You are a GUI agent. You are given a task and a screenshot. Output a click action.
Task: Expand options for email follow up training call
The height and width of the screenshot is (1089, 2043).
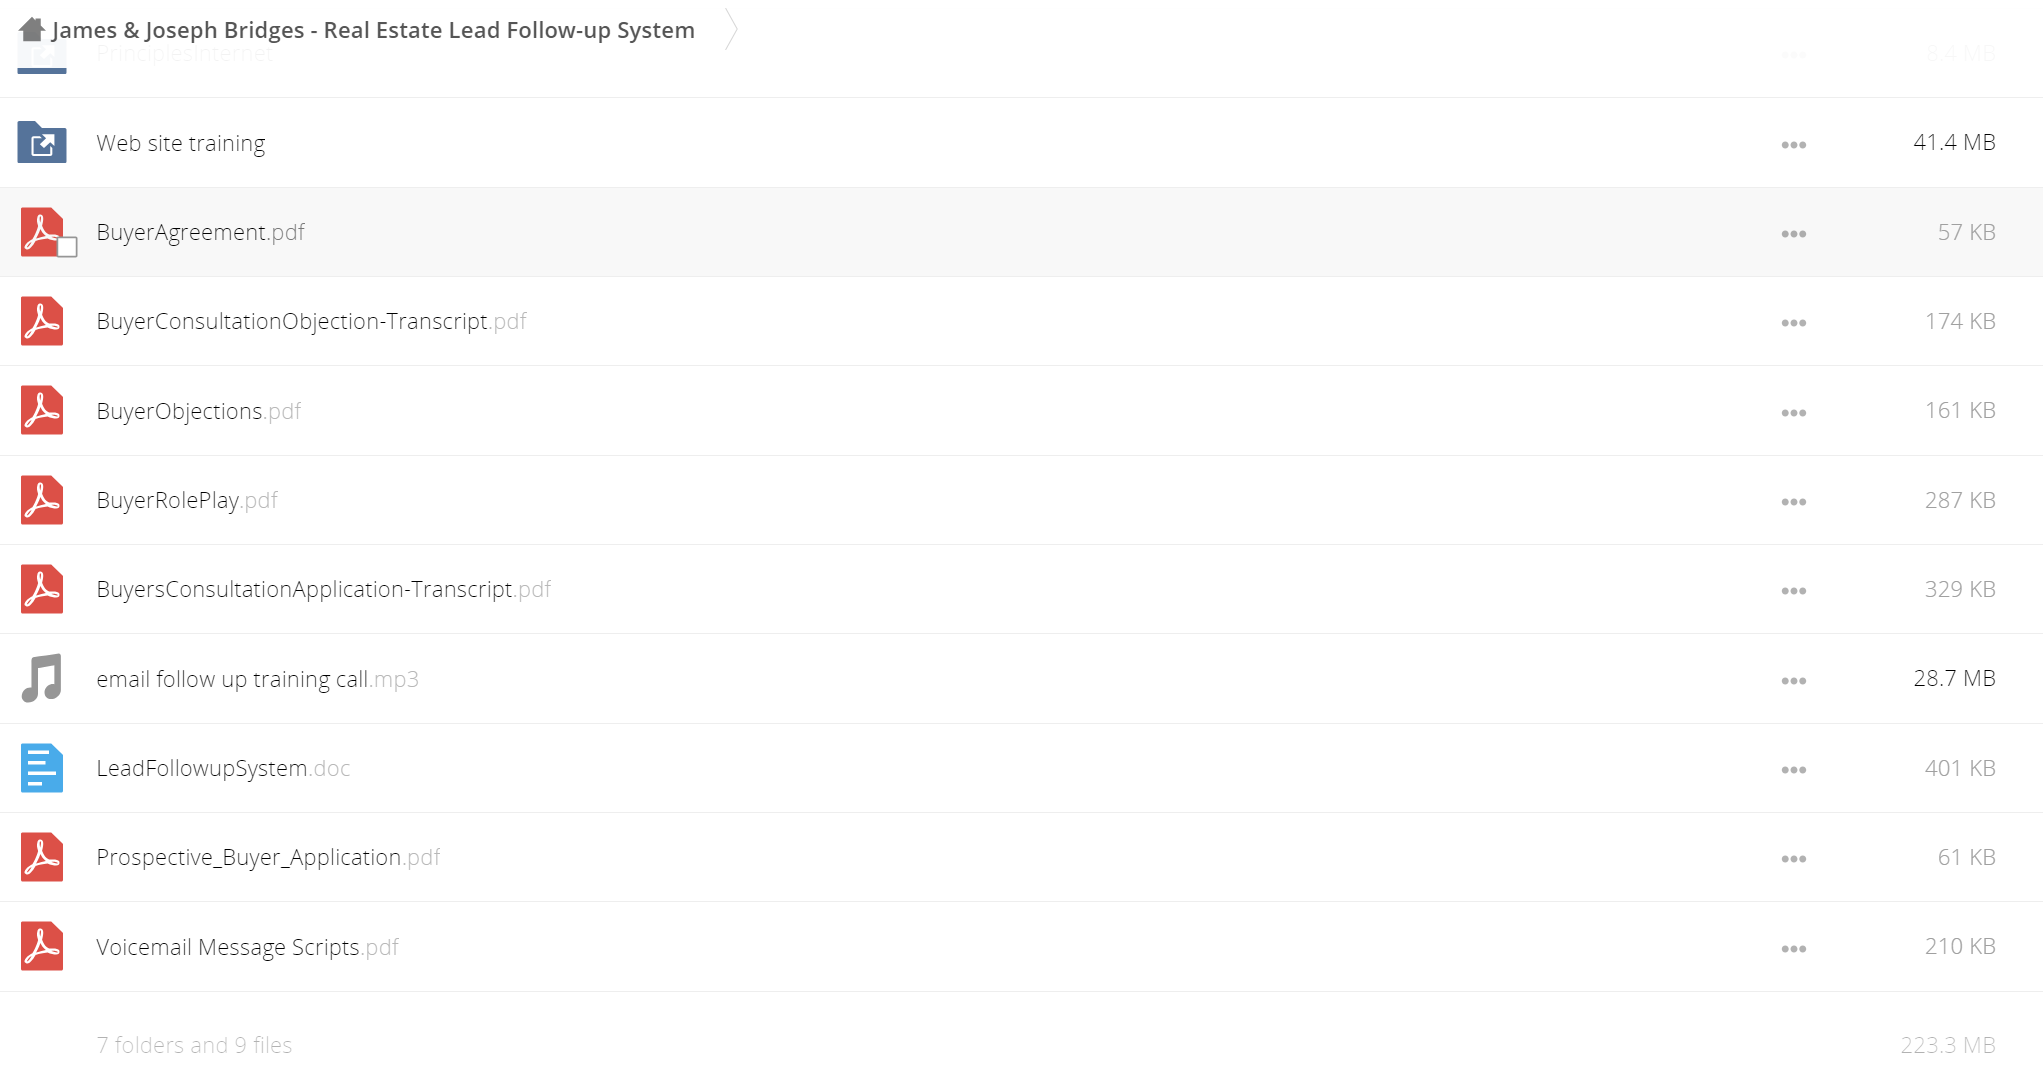1793,681
